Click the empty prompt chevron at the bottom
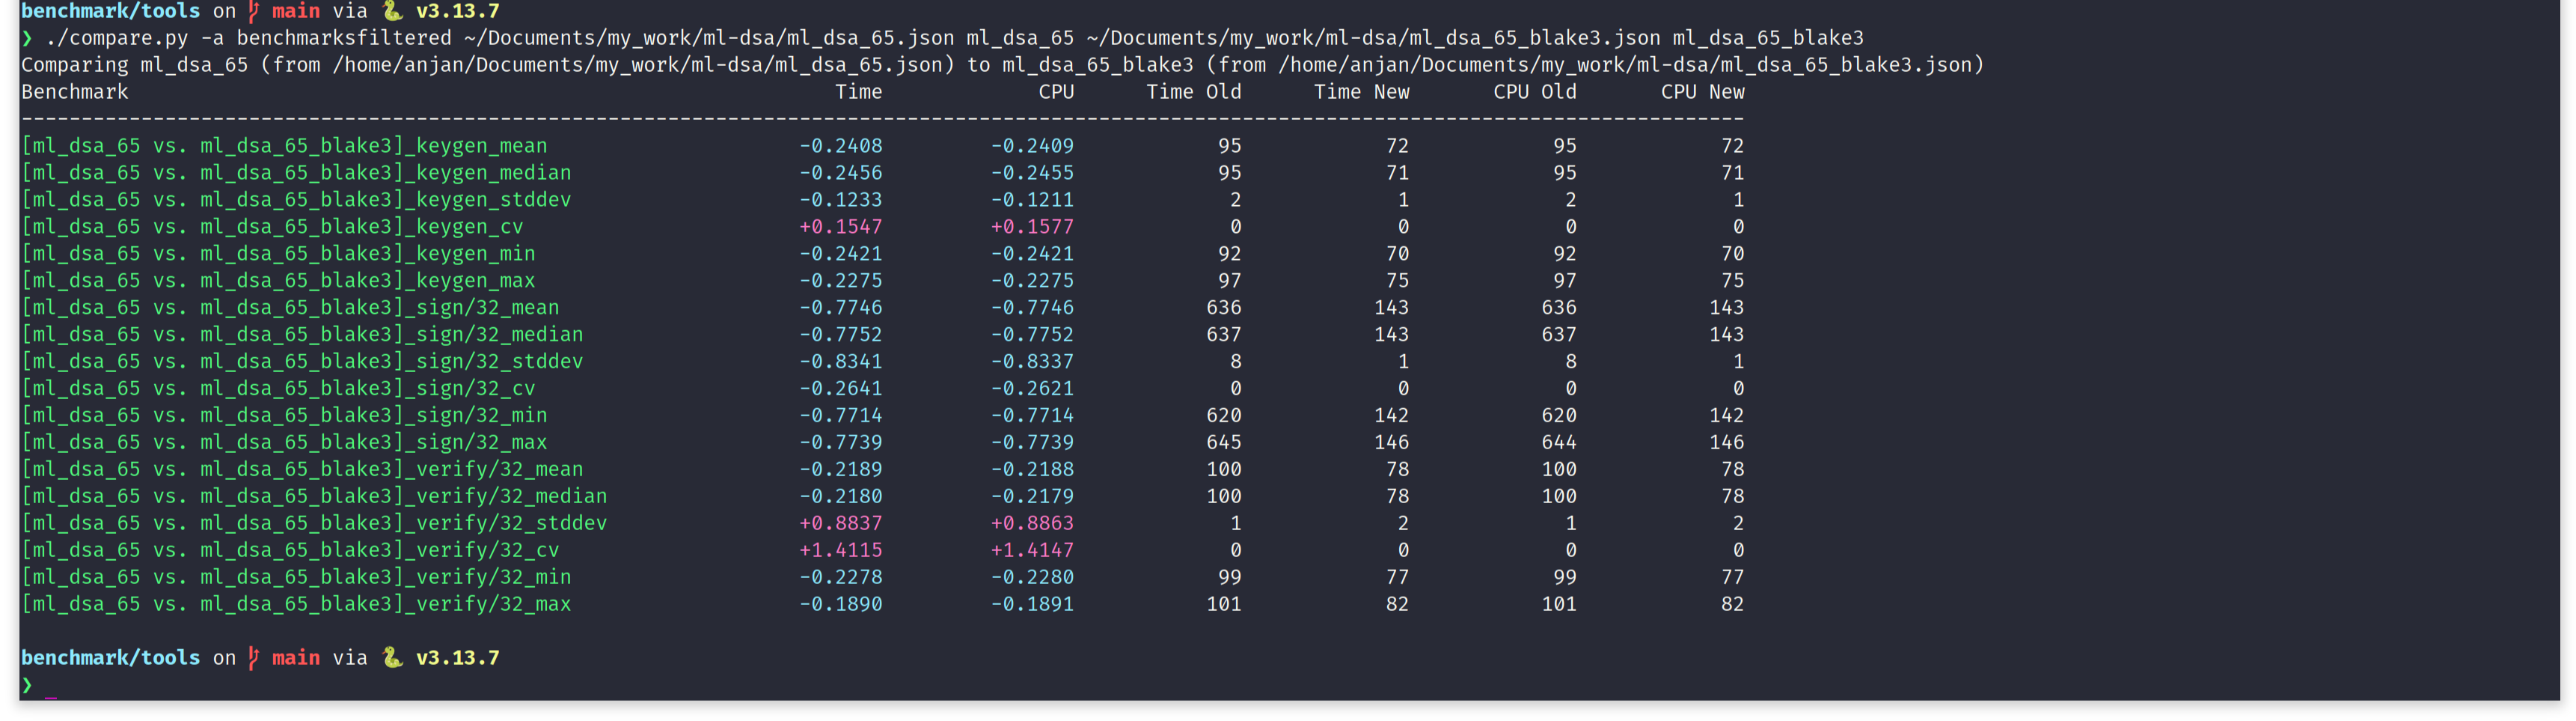The height and width of the screenshot is (721, 2576). tap(27, 685)
